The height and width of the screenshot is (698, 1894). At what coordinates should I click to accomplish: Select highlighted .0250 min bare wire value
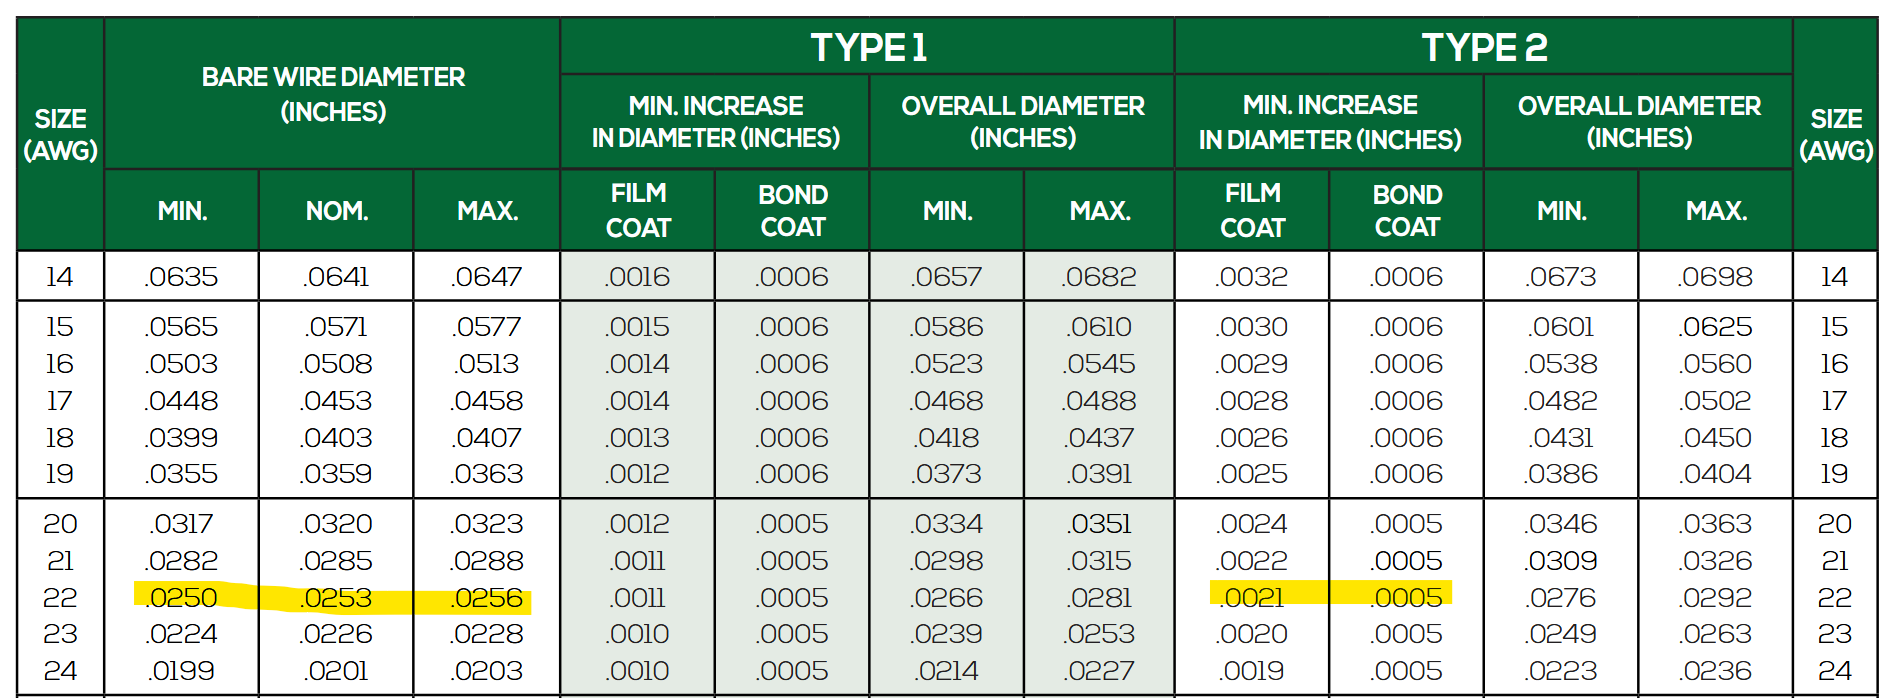(182, 598)
